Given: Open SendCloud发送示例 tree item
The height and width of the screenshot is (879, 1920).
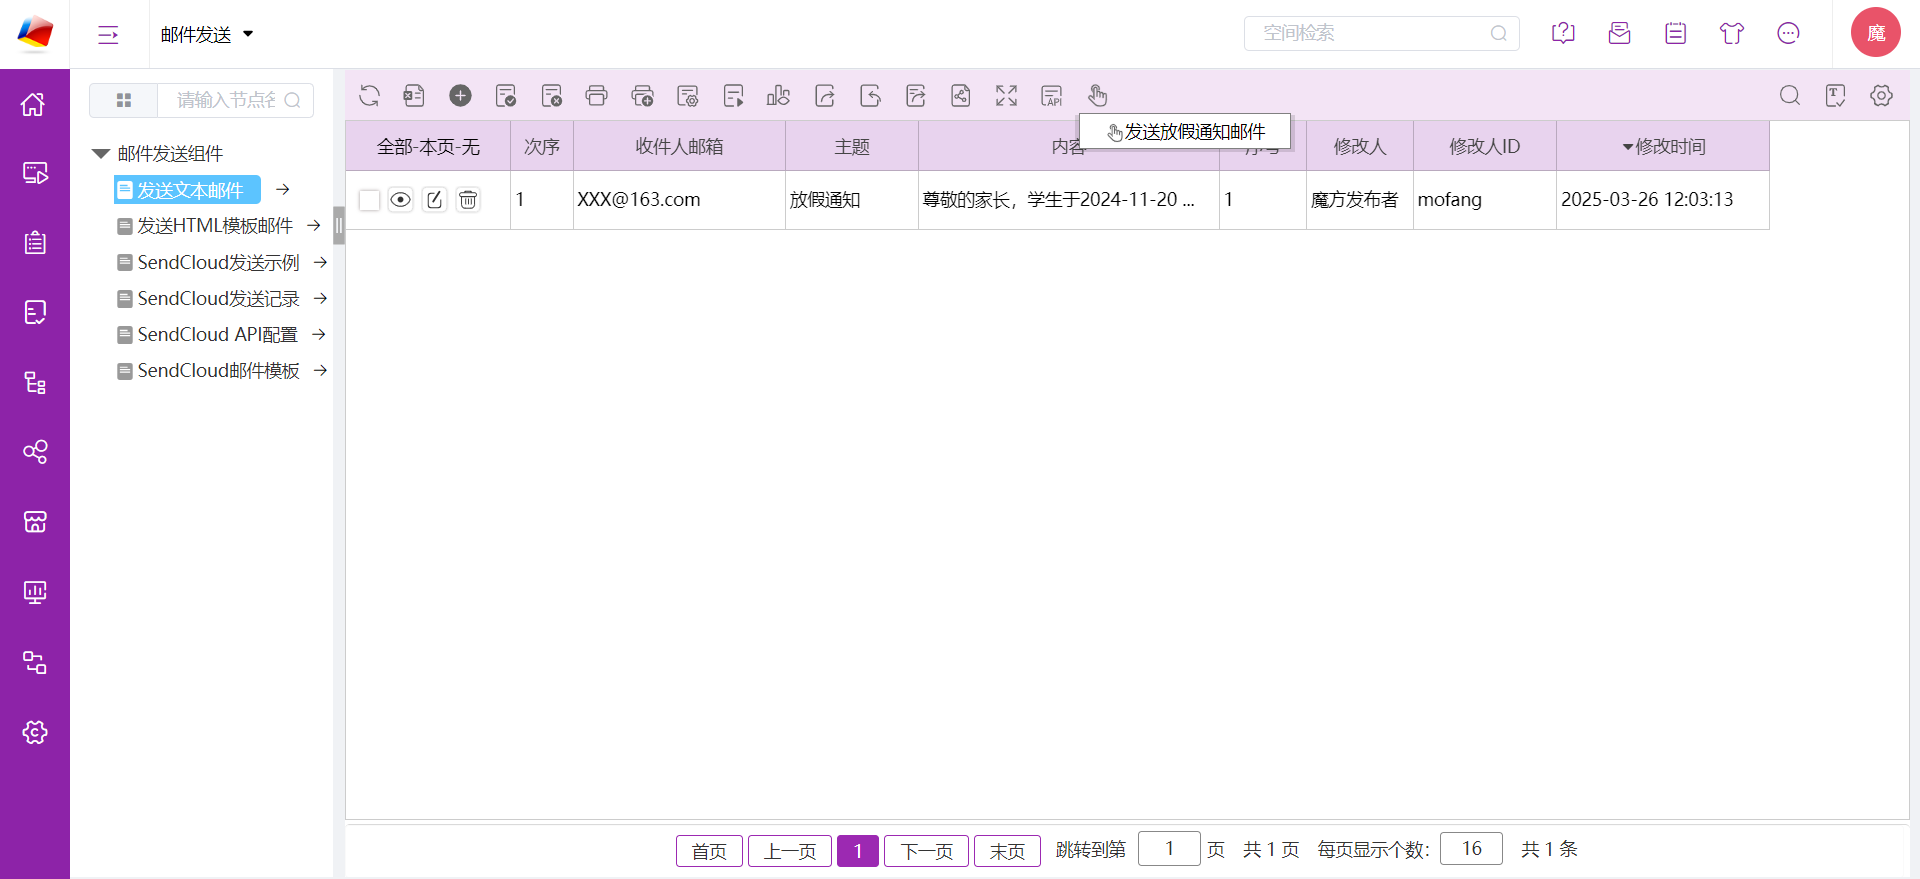Looking at the screenshot, I should pos(209,262).
